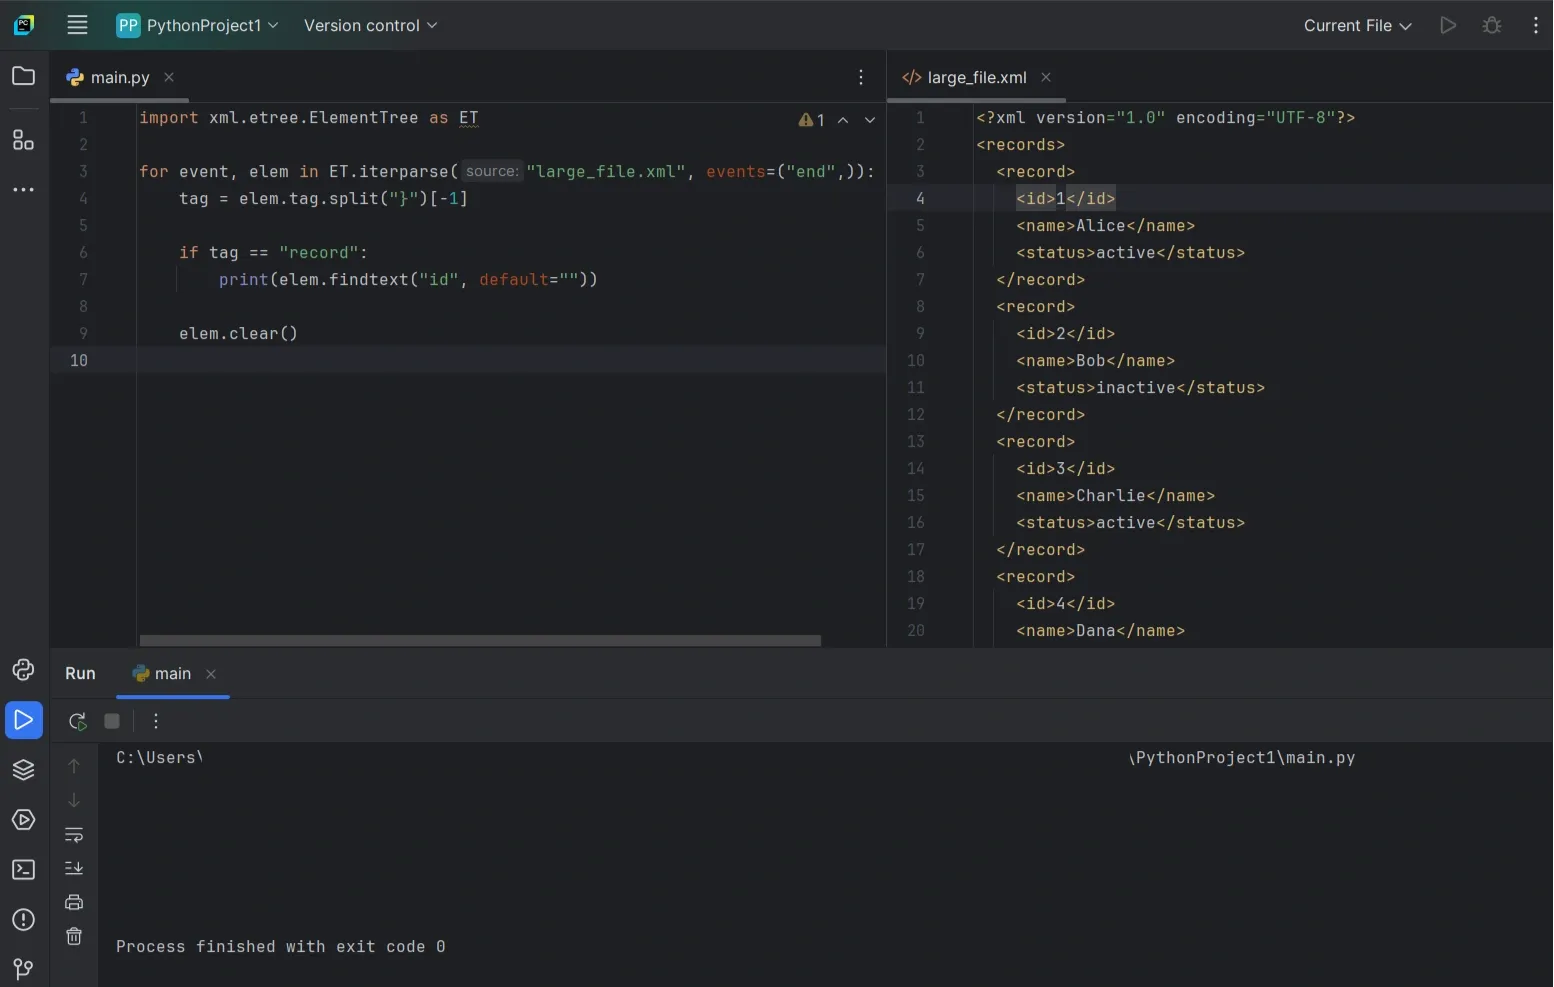Expand the Version control dropdown
The height and width of the screenshot is (987, 1554).
coord(369,25)
